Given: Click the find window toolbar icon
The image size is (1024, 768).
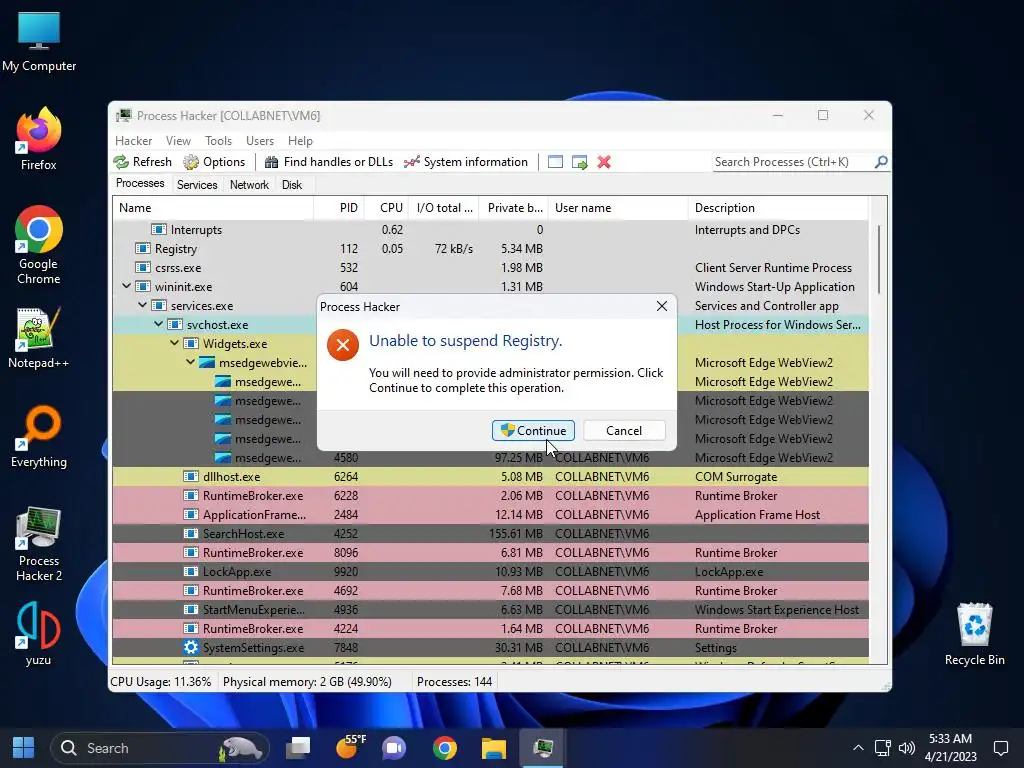Looking at the screenshot, I should pos(555,162).
